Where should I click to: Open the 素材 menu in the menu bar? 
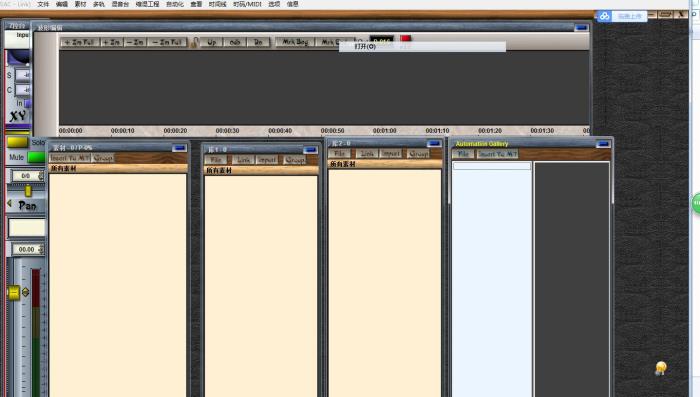tap(80, 4)
